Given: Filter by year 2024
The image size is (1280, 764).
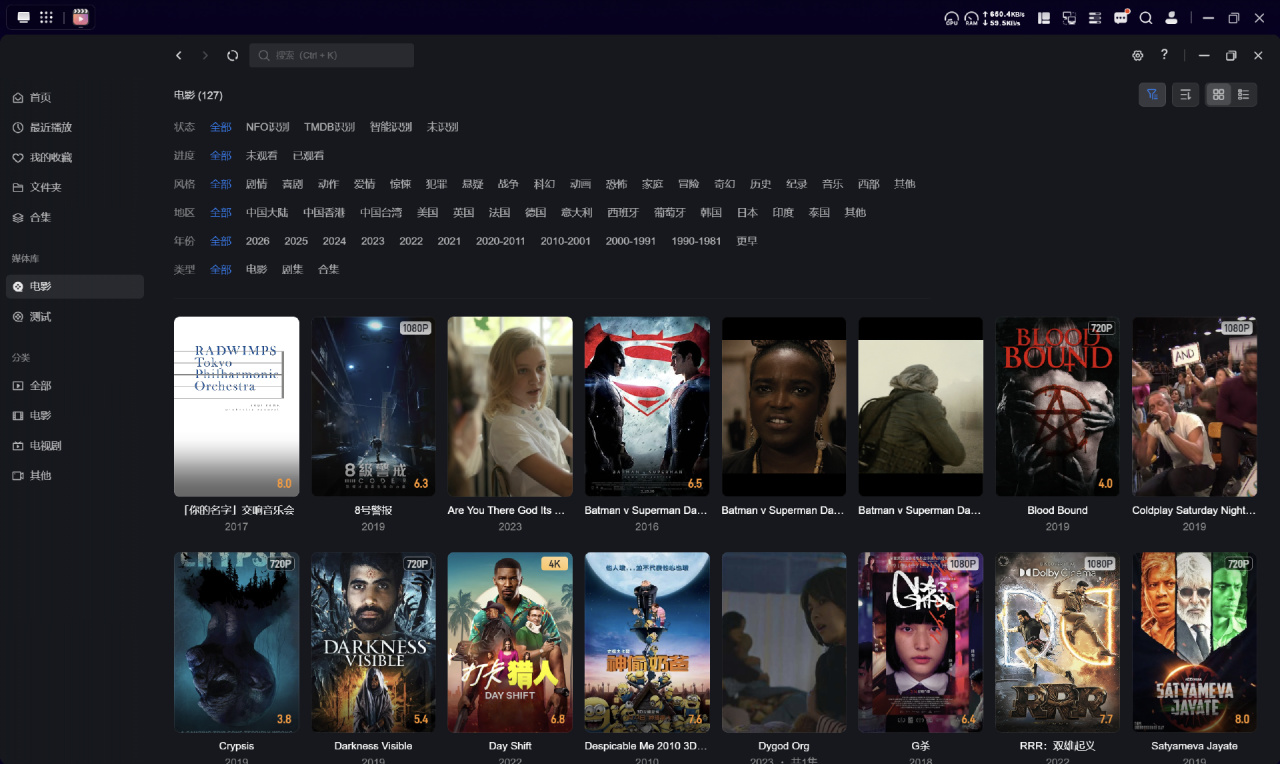Looking at the screenshot, I should (x=334, y=241).
